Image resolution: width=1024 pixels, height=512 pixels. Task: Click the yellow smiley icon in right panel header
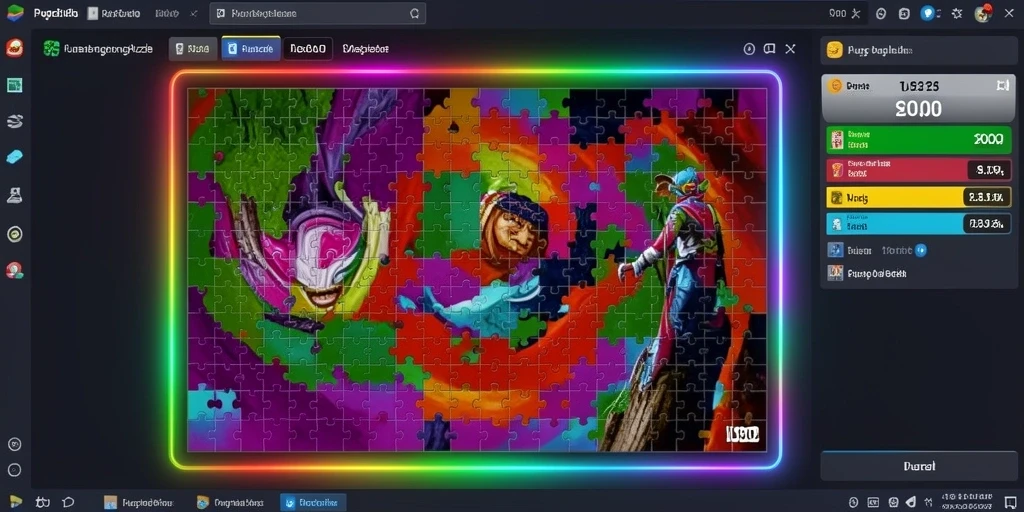click(x=835, y=50)
